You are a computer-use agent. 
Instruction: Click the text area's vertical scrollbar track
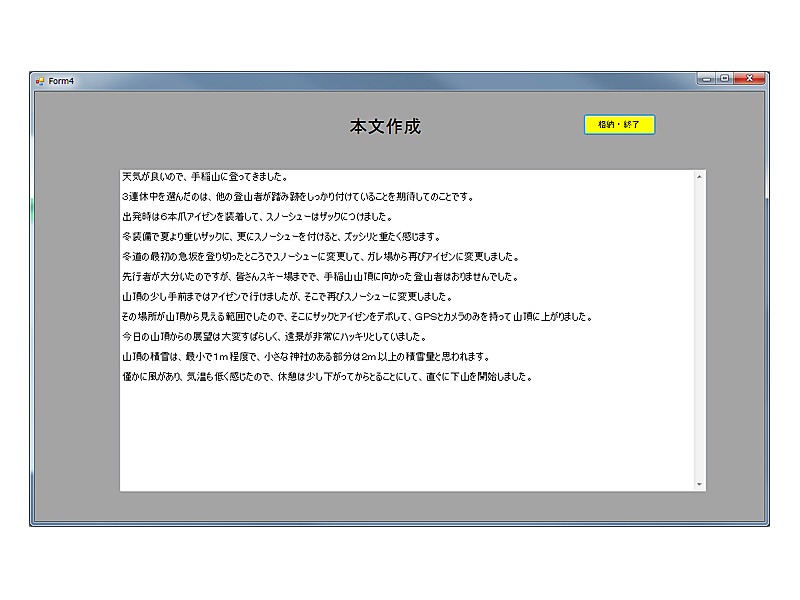[700, 330]
